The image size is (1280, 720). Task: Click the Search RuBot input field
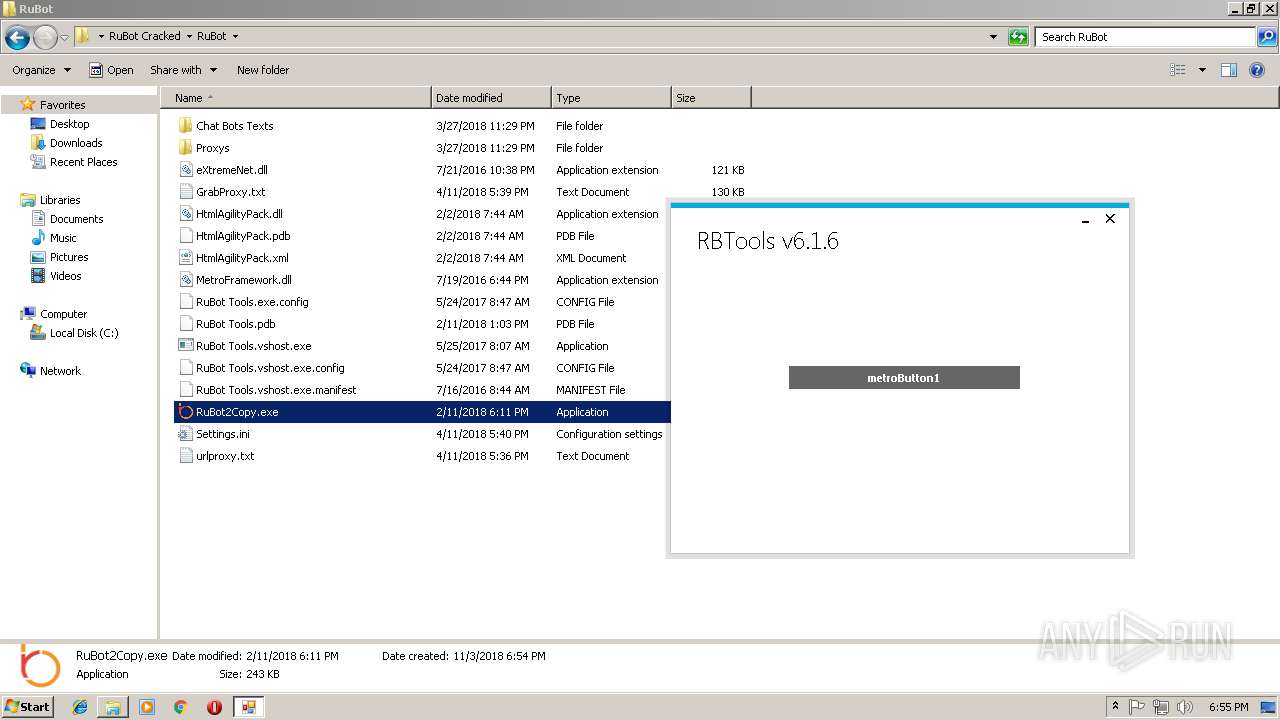pos(1146,37)
